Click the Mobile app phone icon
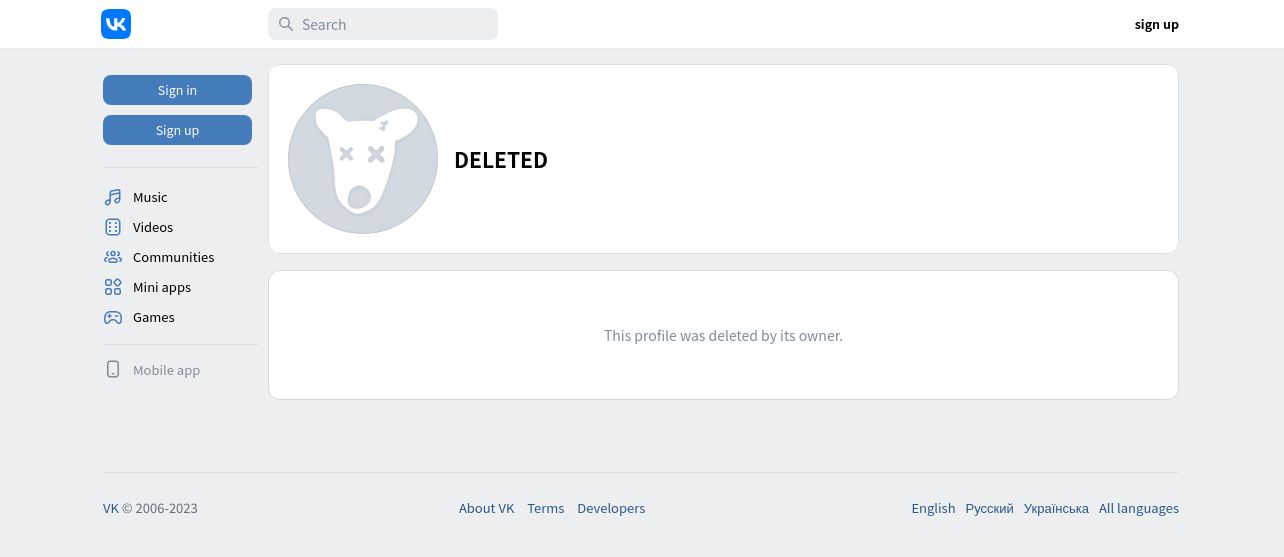Image resolution: width=1284 pixels, height=557 pixels. click(113, 369)
